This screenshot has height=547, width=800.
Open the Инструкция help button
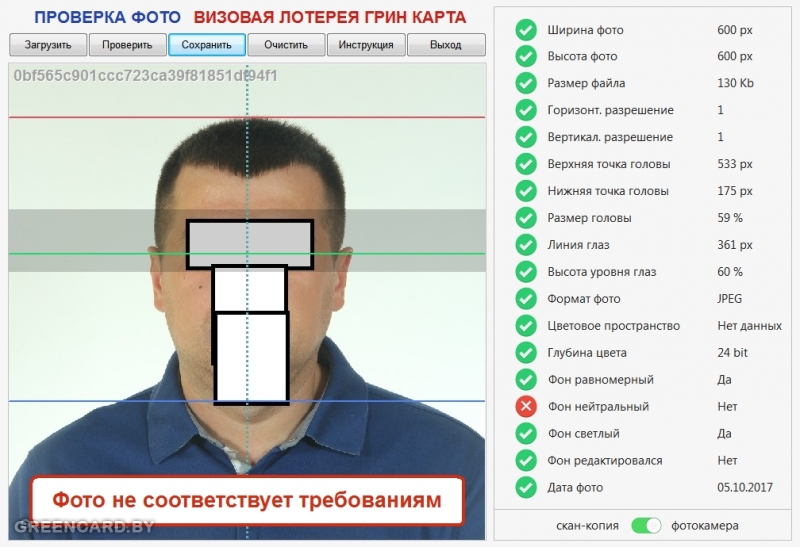tap(366, 45)
